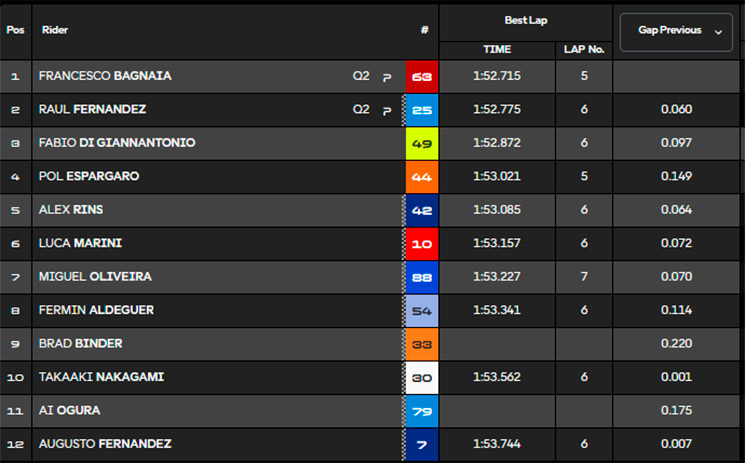Click the blue number 25 badge
Image resolution: width=745 pixels, height=463 pixels.
click(422, 110)
